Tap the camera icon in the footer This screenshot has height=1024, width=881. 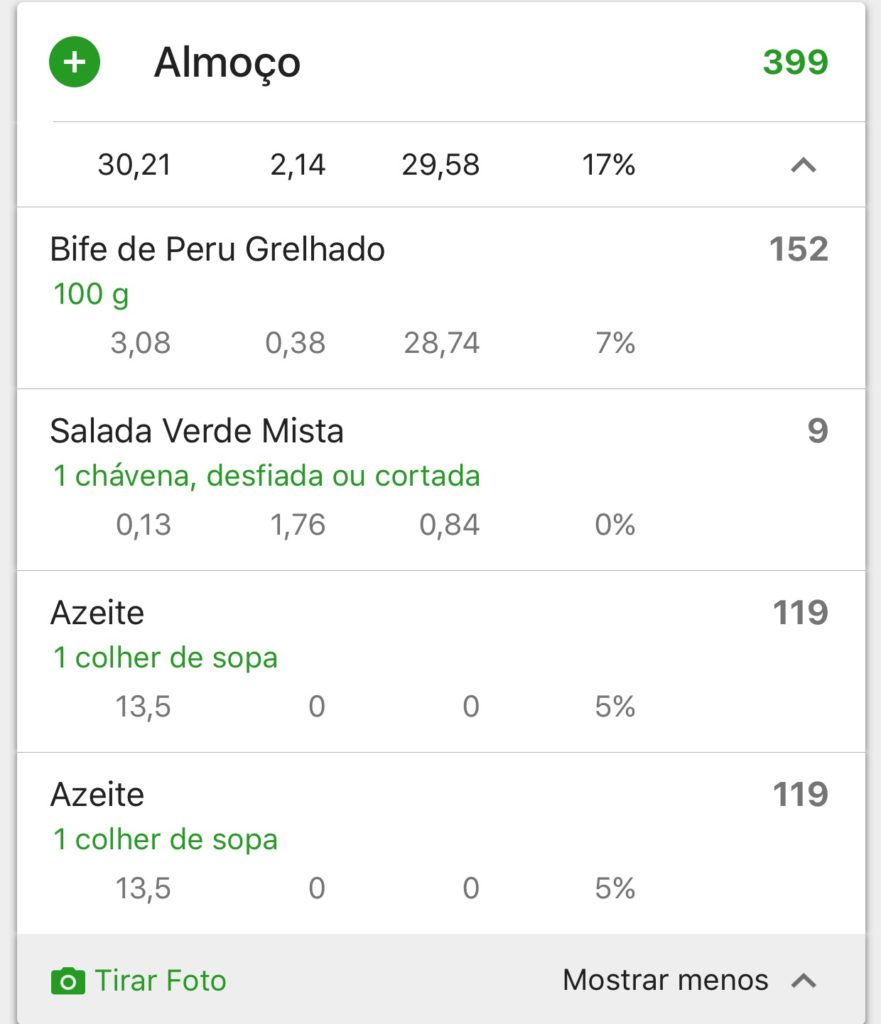68,981
